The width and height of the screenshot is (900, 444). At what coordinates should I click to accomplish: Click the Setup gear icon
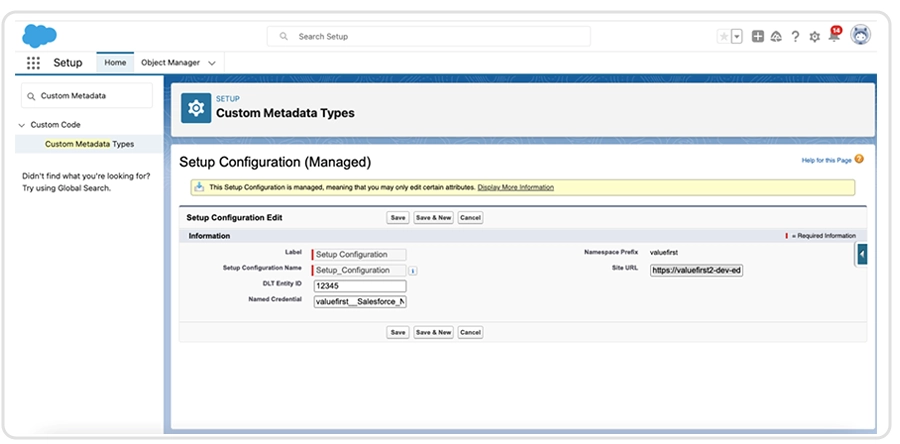click(x=814, y=36)
